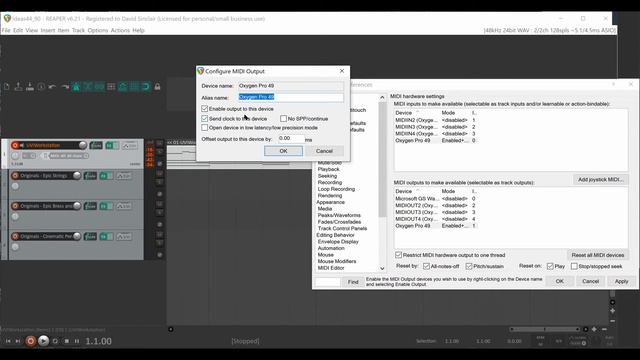
Task: Open Route for the UVIWorkstation track
Action: pos(96,145)
